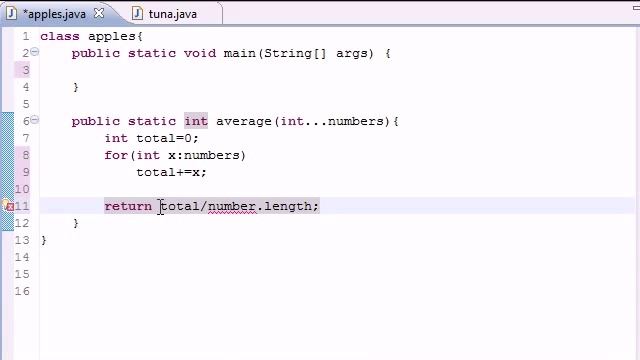Click '.length;' on line 11

click(288, 206)
